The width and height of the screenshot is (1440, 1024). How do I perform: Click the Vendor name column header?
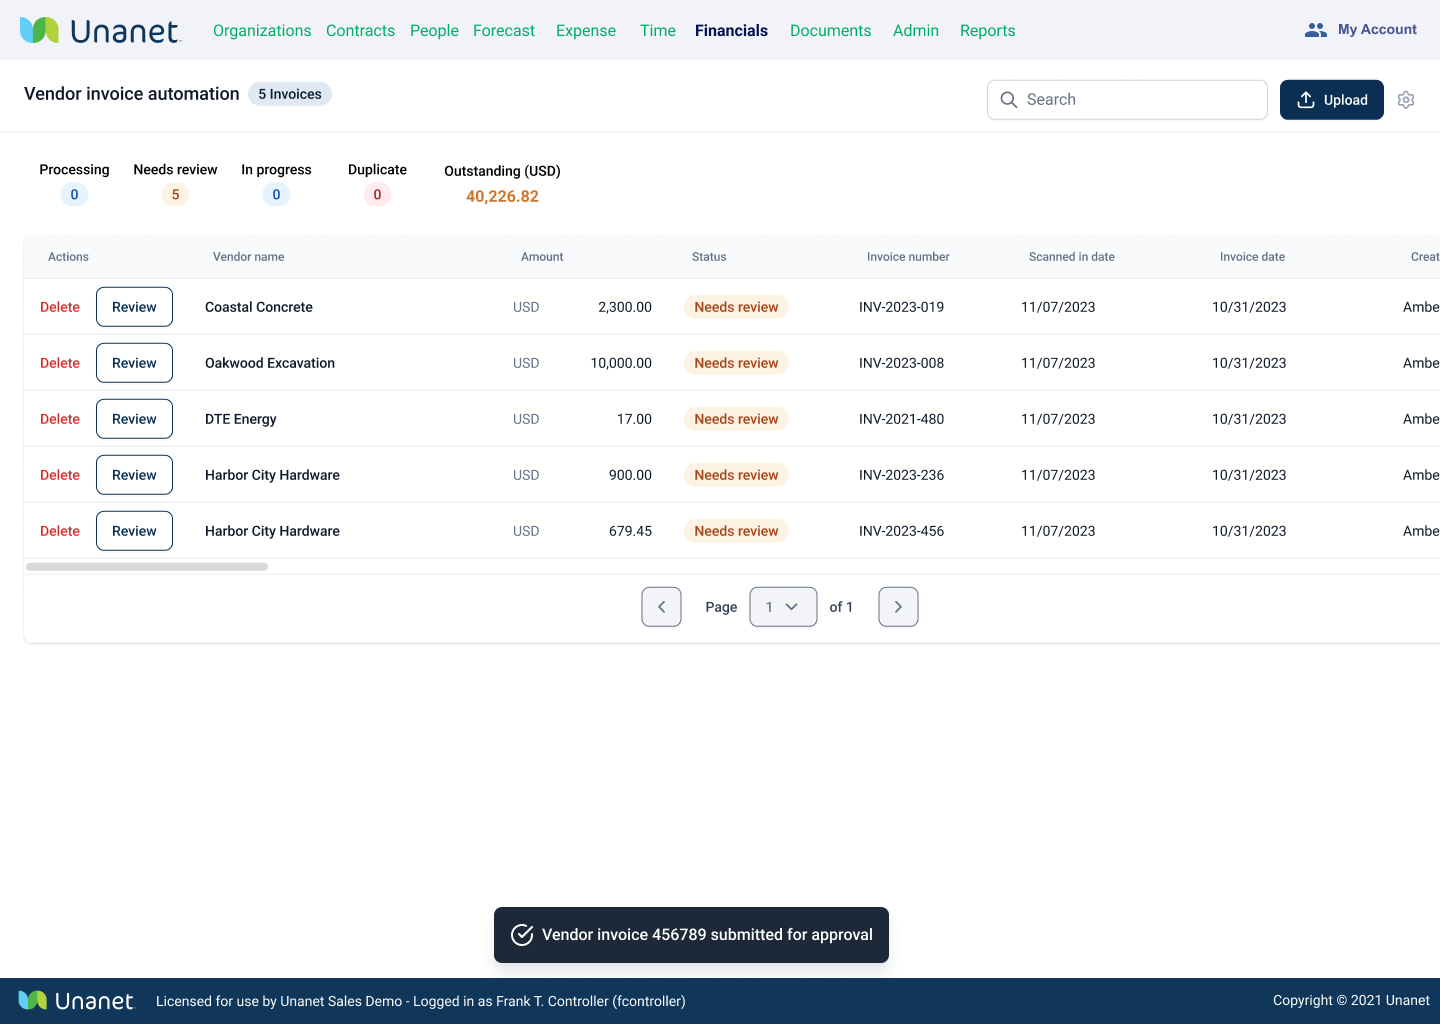click(248, 257)
